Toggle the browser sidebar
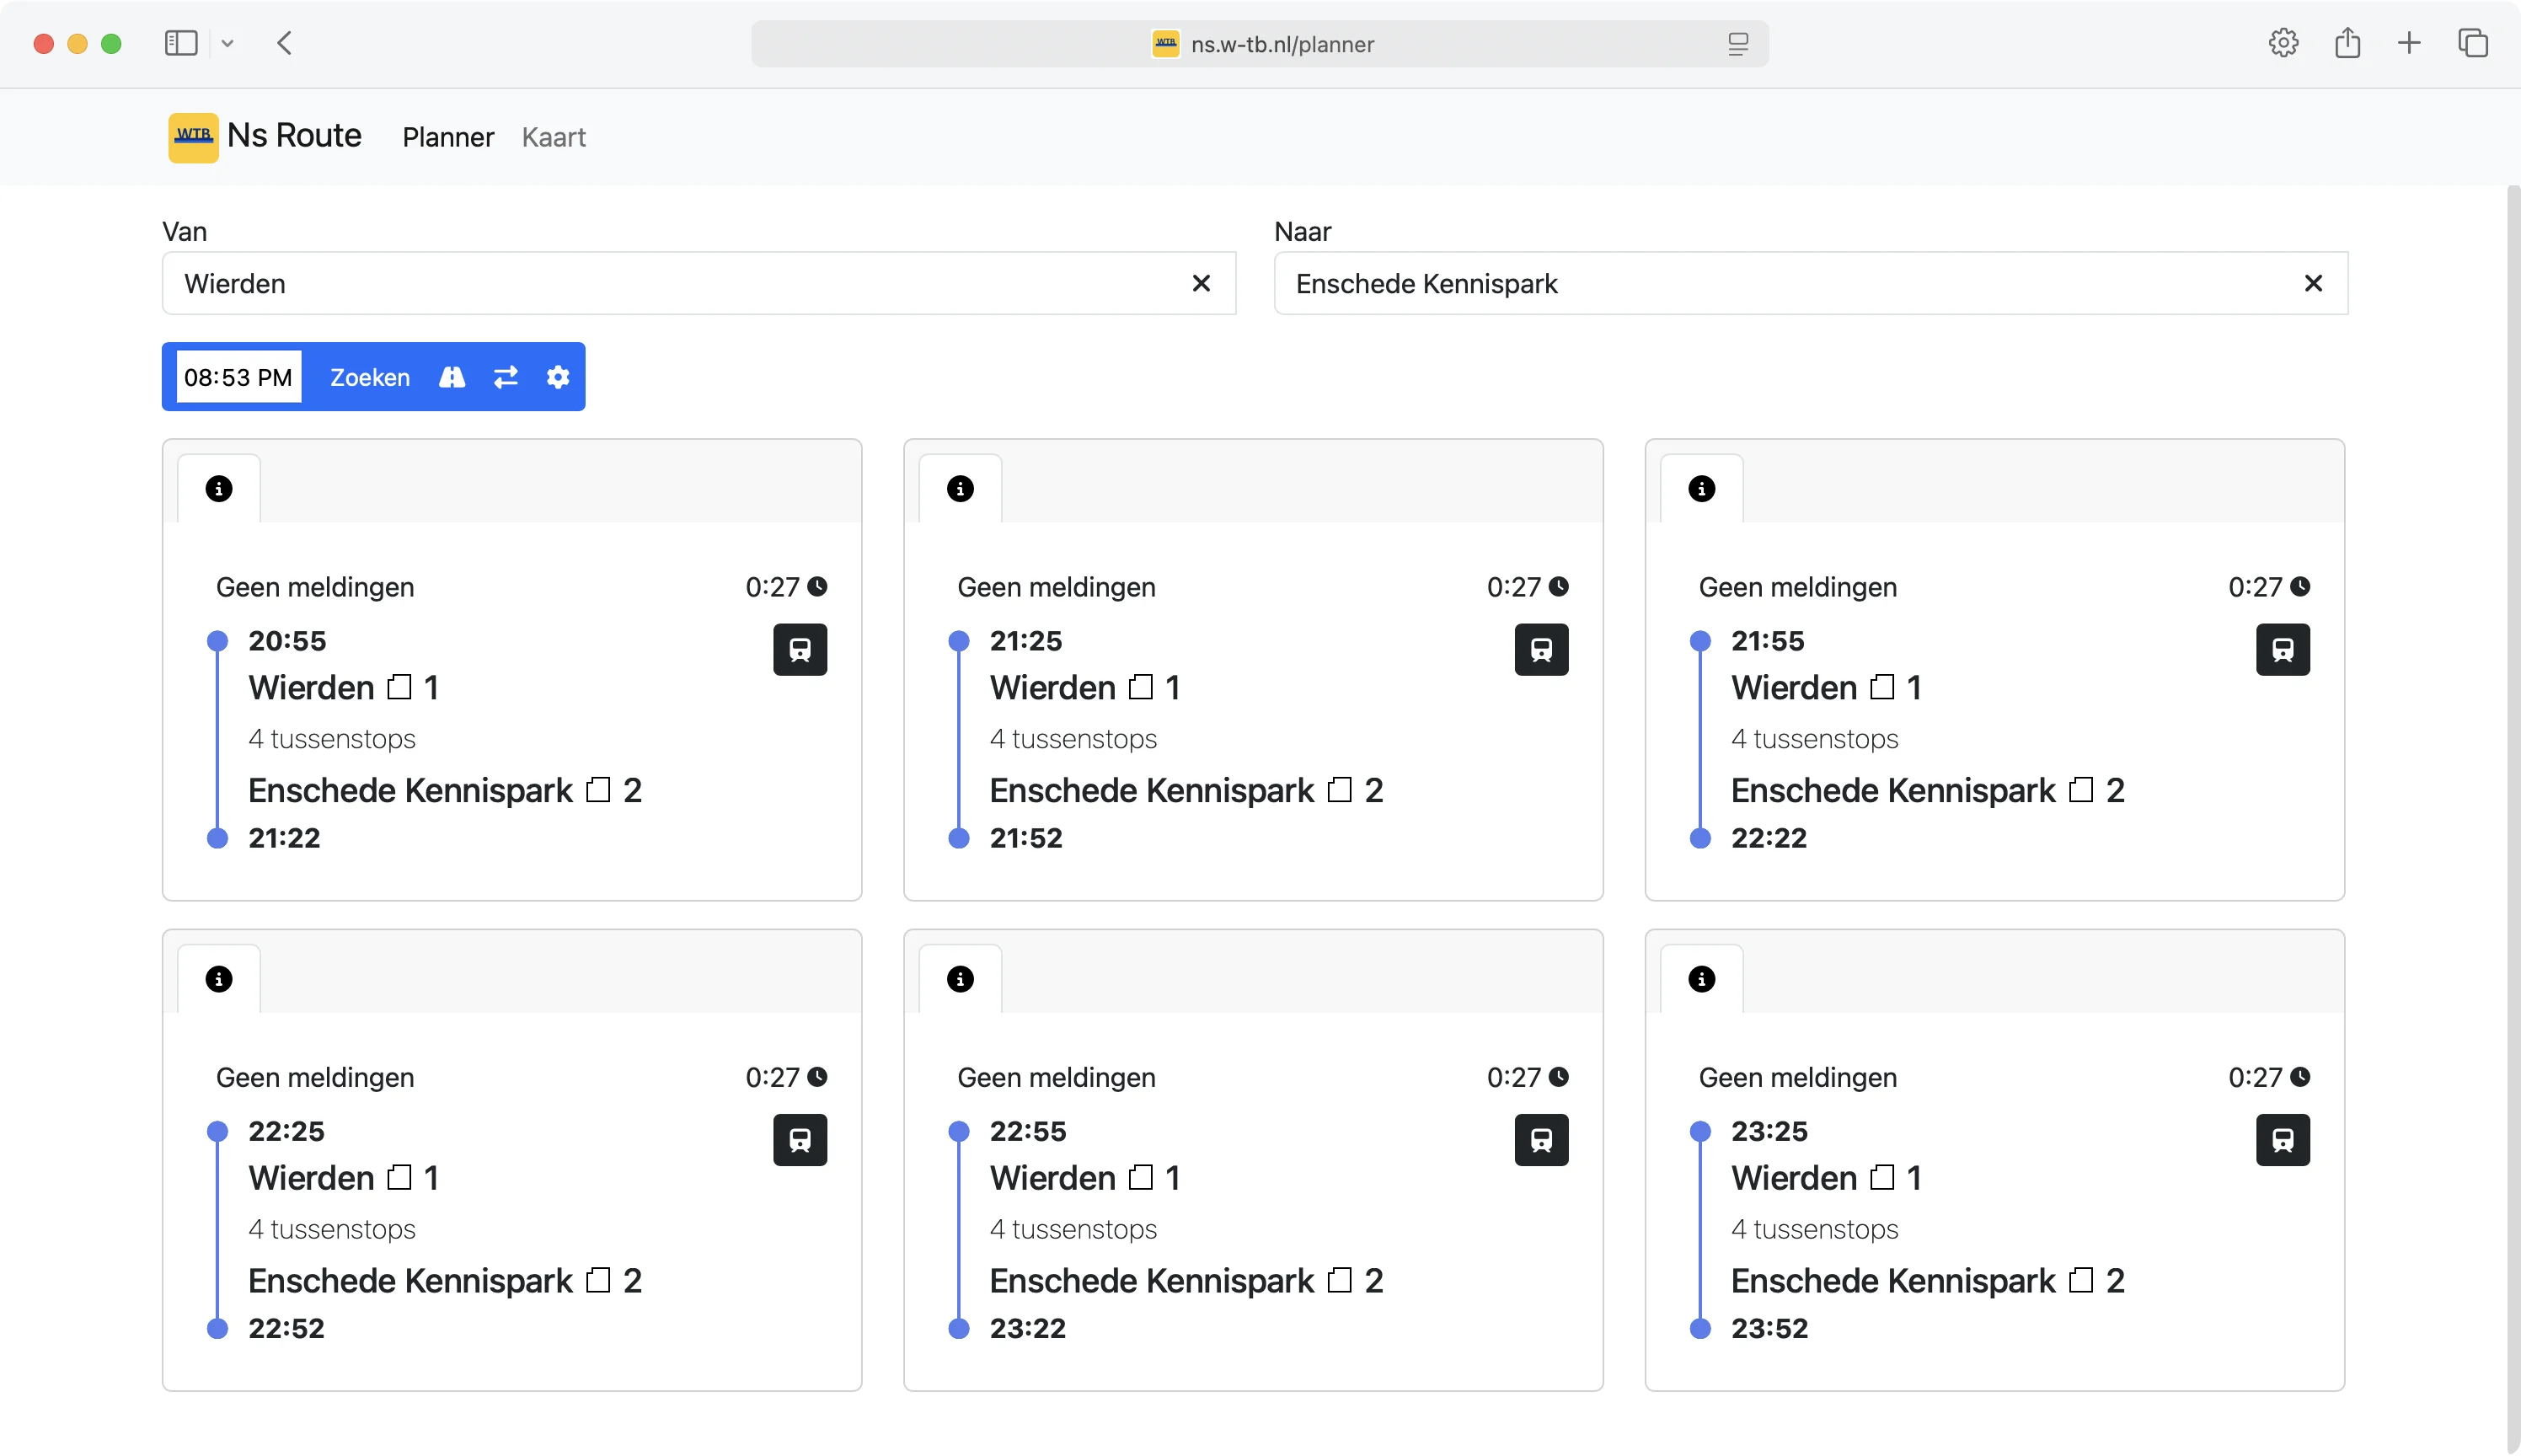2521x1456 pixels. [x=181, y=44]
